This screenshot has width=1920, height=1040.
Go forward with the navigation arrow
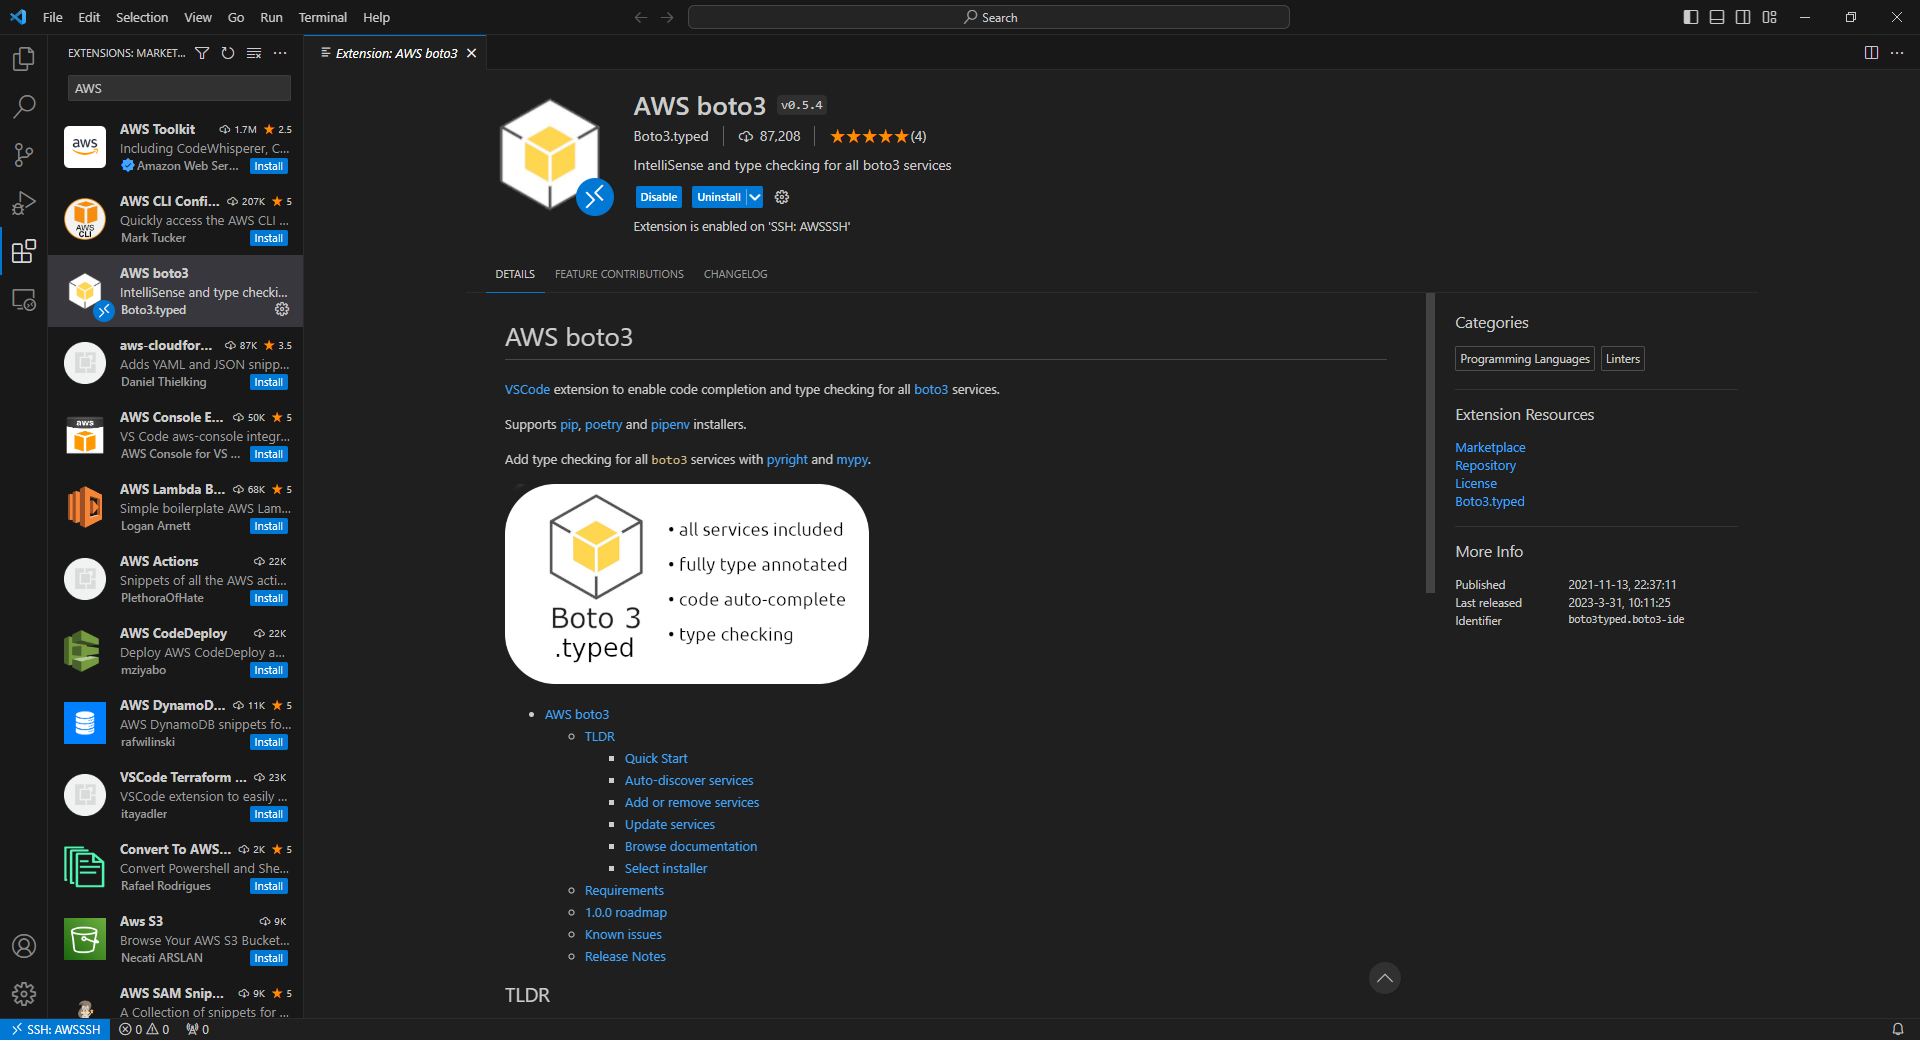667,17
